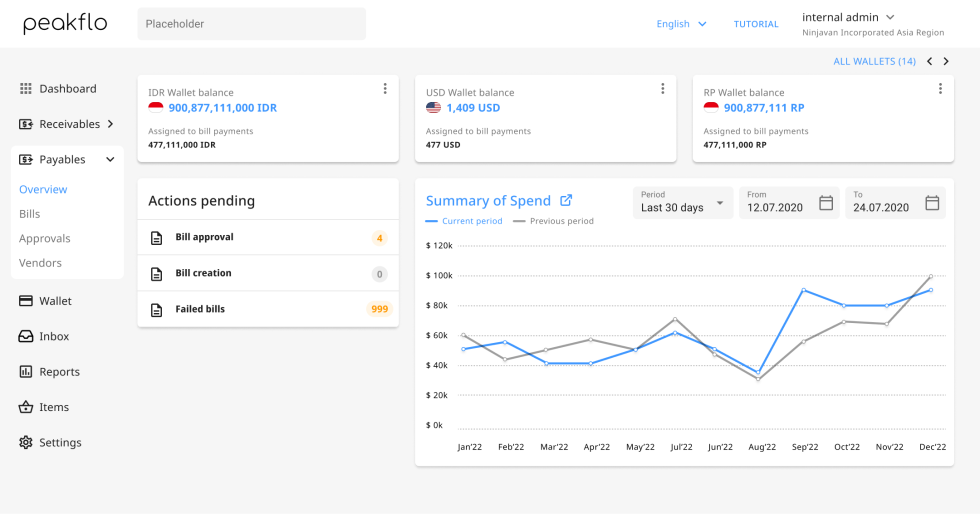
Task: Open Settings from the sidebar
Action: coord(60,442)
